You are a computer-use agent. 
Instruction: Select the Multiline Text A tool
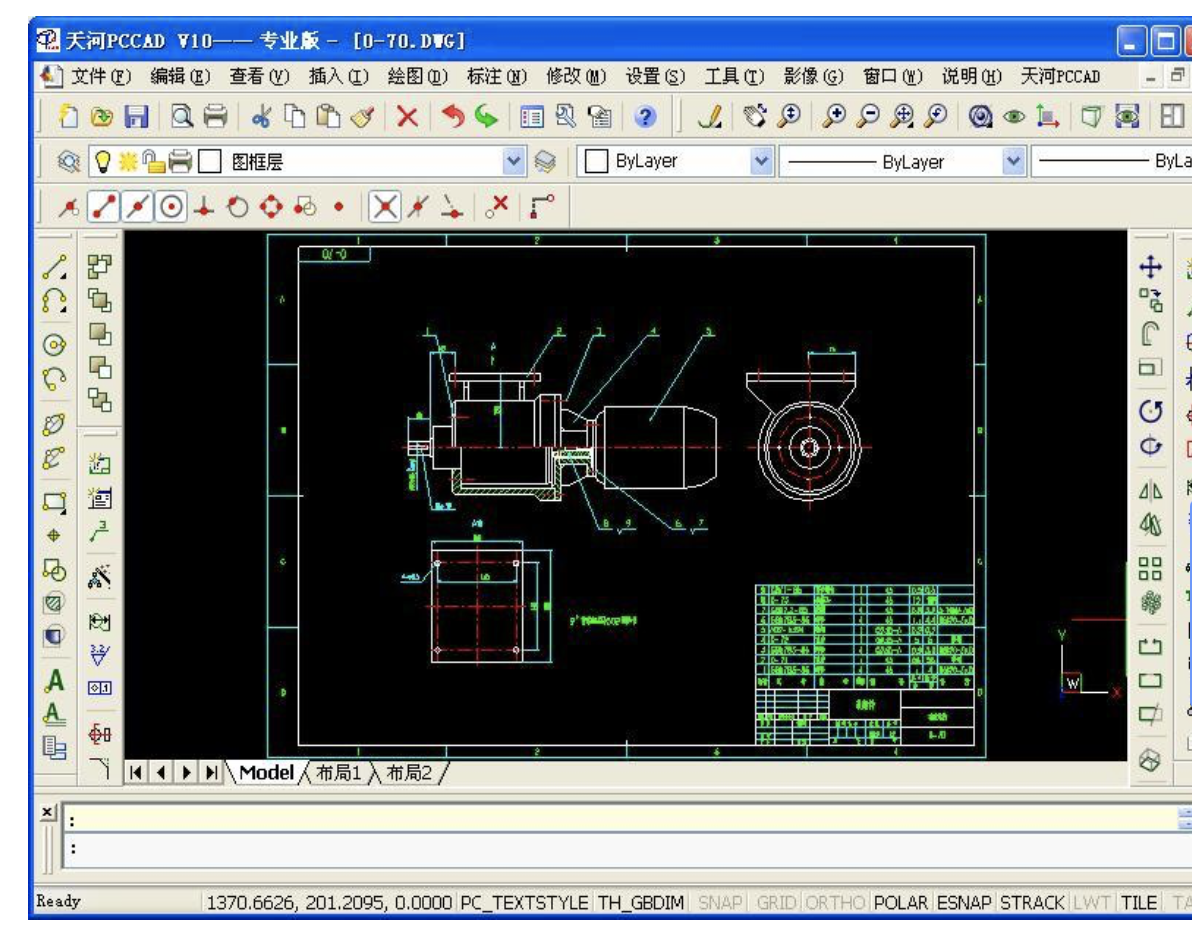point(56,680)
